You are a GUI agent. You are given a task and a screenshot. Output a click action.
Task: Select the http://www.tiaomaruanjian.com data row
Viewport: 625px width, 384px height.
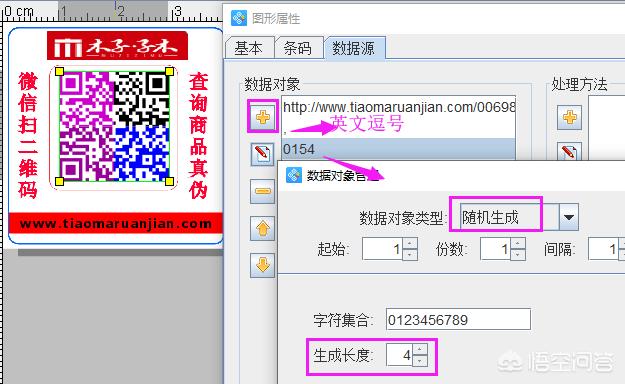coord(398,107)
